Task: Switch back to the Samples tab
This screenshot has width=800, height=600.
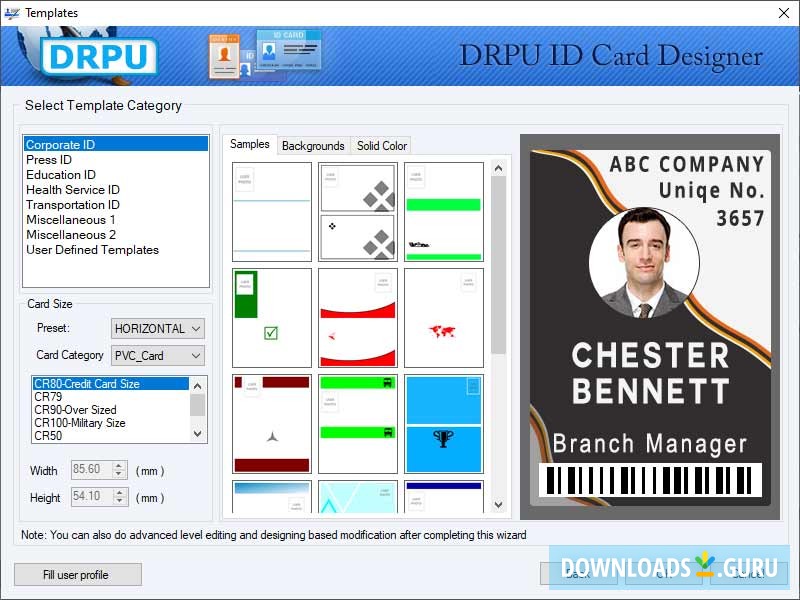Action: (x=250, y=145)
